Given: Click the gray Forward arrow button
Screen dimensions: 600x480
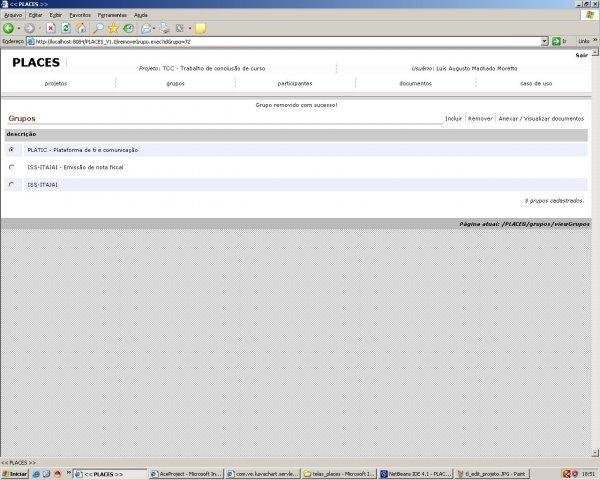Looking at the screenshot, I should (x=29, y=28).
